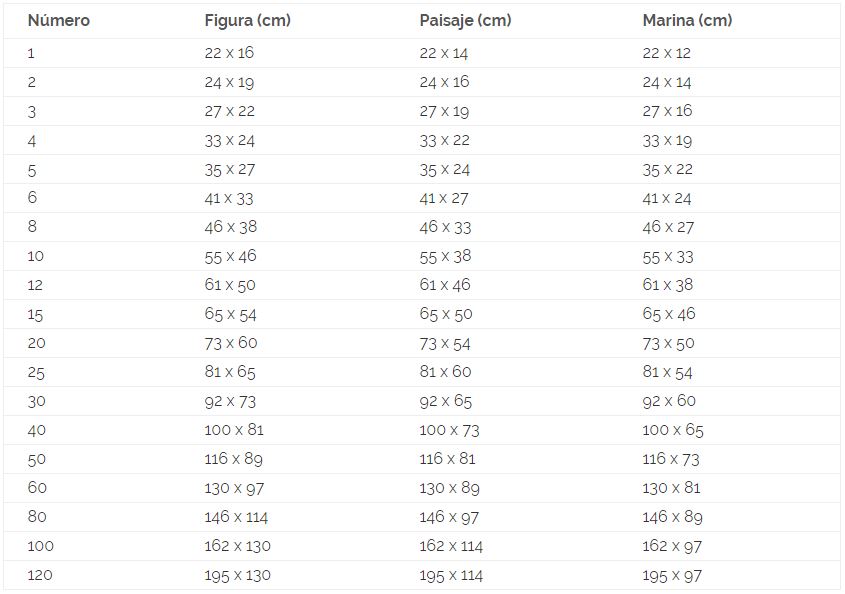Click the Marina (cm) column header

687,20
